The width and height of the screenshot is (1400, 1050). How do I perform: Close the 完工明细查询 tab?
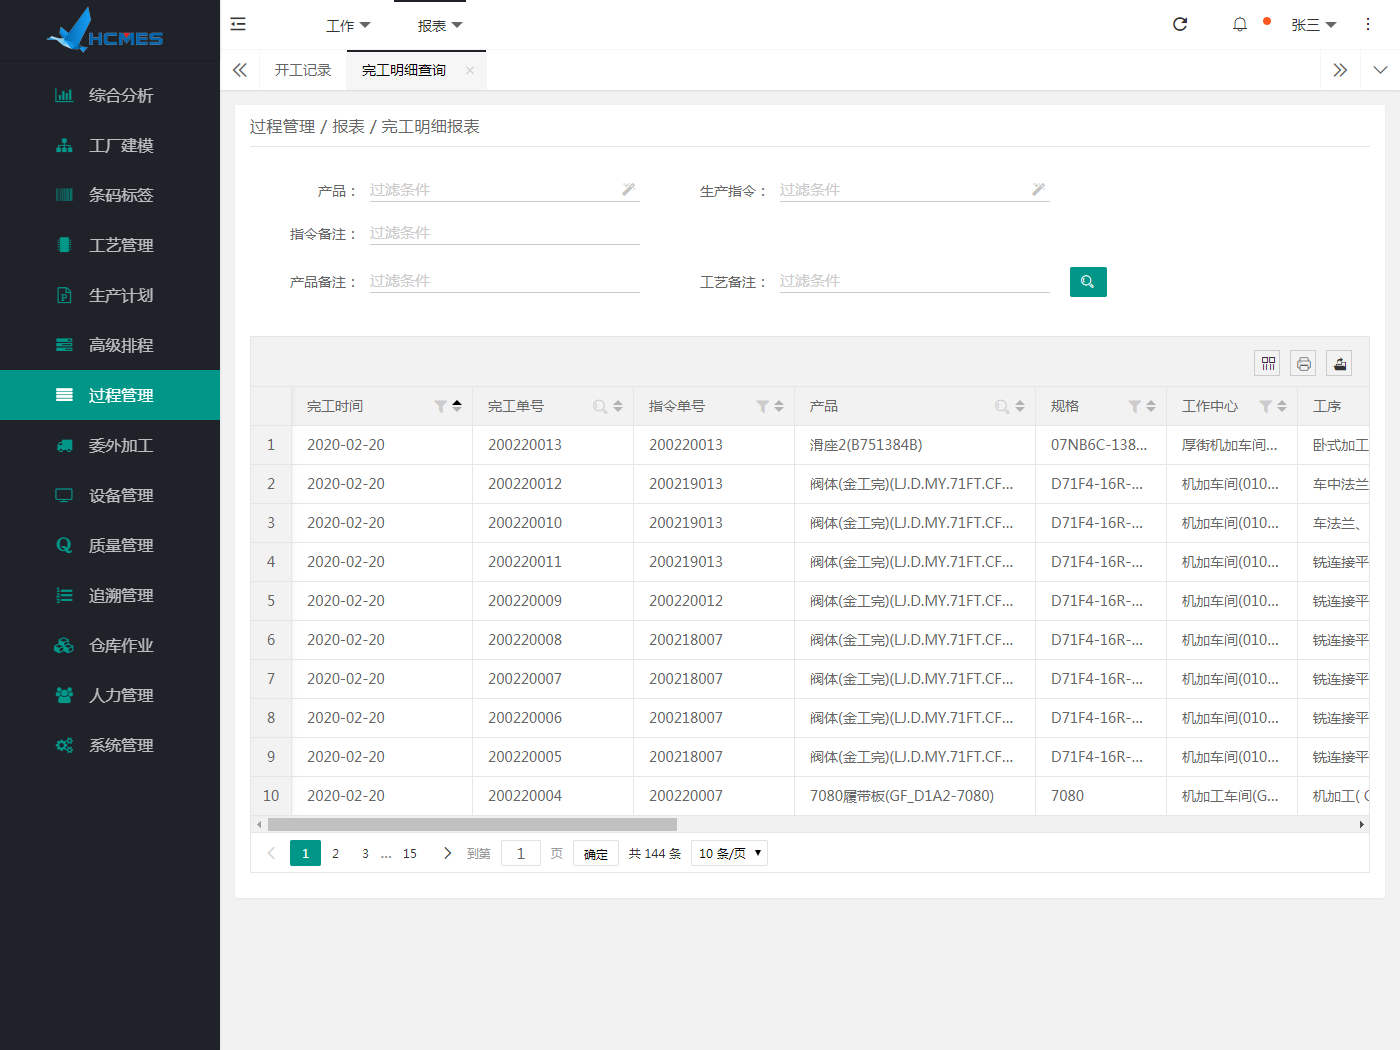point(470,70)
